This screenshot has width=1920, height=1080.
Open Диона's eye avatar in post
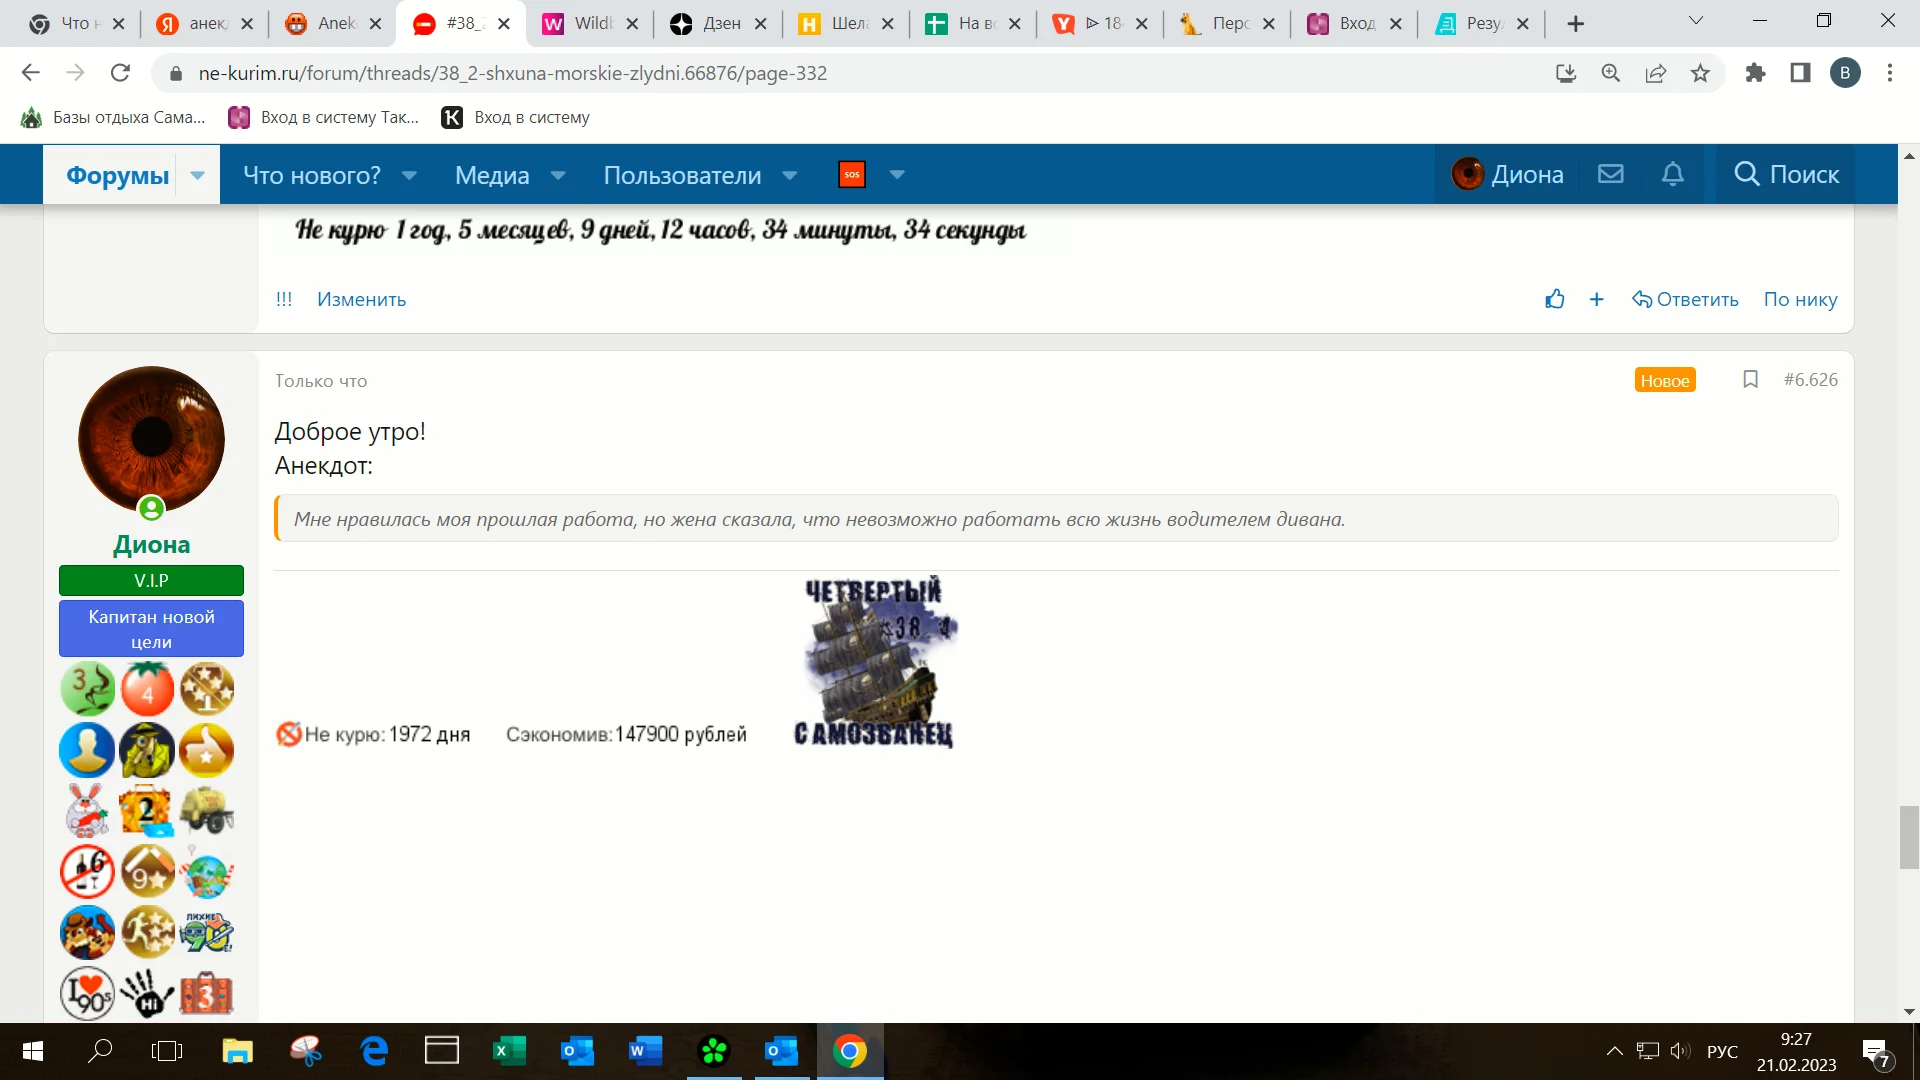pyautogui.click(x=151, y=438)
